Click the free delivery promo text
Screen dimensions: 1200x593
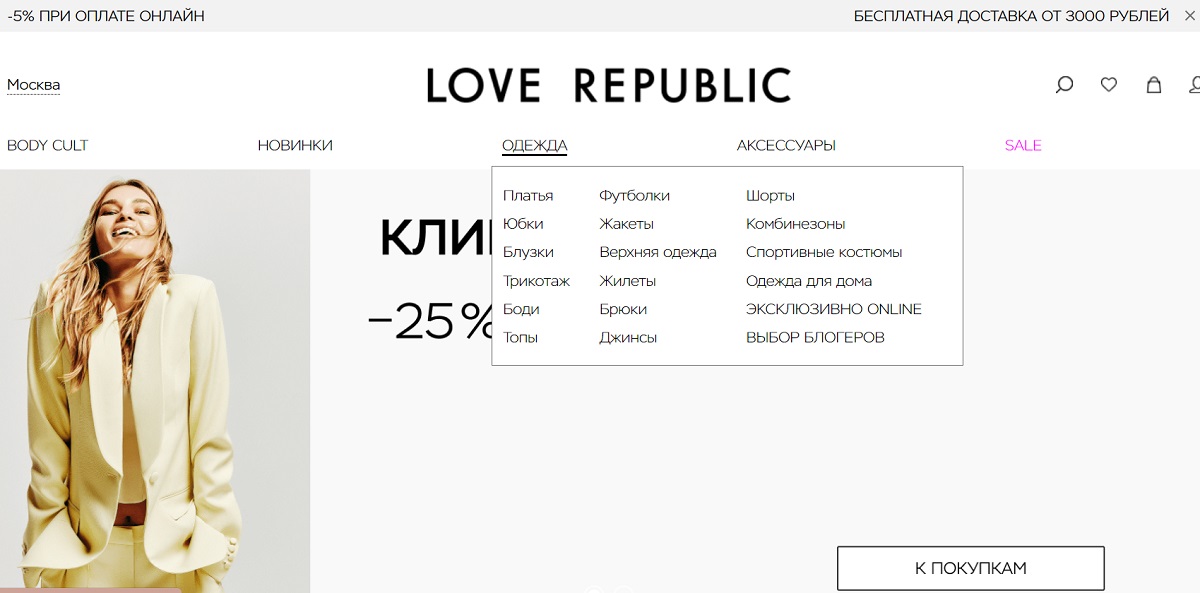coord(1011,16)
